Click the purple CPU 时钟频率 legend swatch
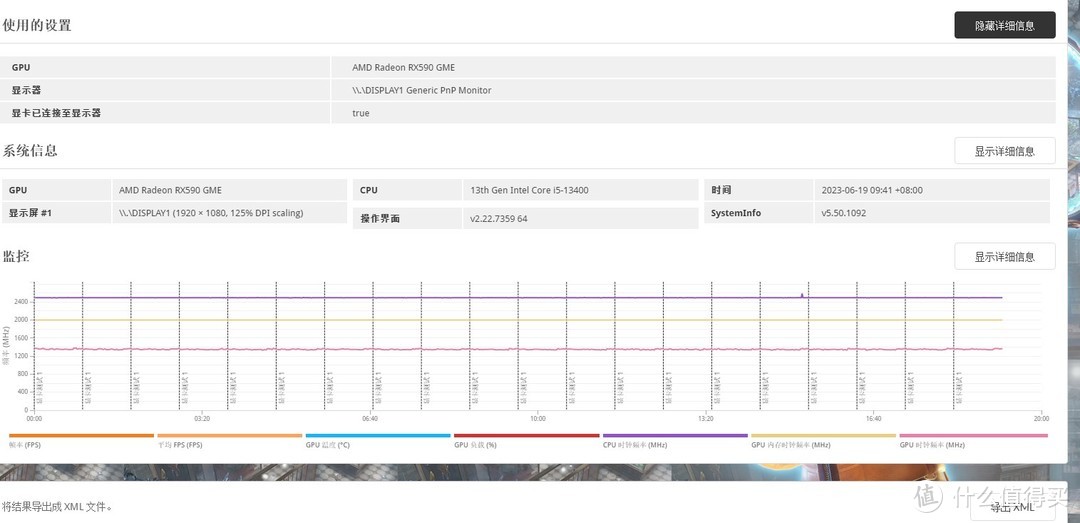 pyautogui.click(x=675, y=436)
